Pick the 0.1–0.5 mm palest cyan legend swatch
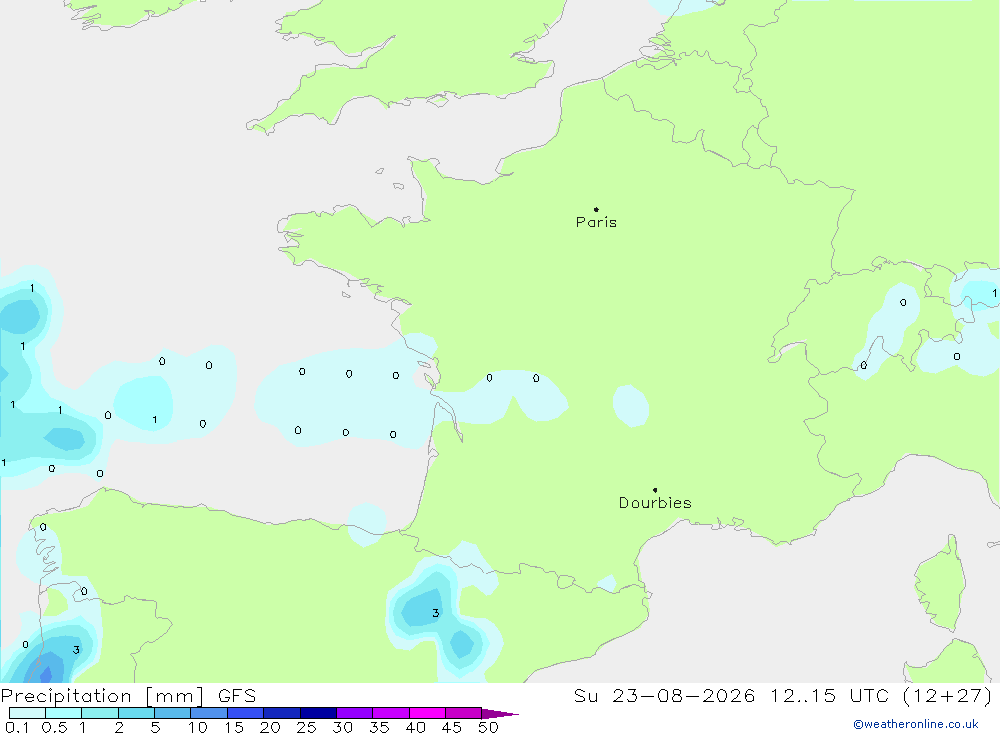Image resolution: width=1000 pixels, height=733 pixels. 27,713
